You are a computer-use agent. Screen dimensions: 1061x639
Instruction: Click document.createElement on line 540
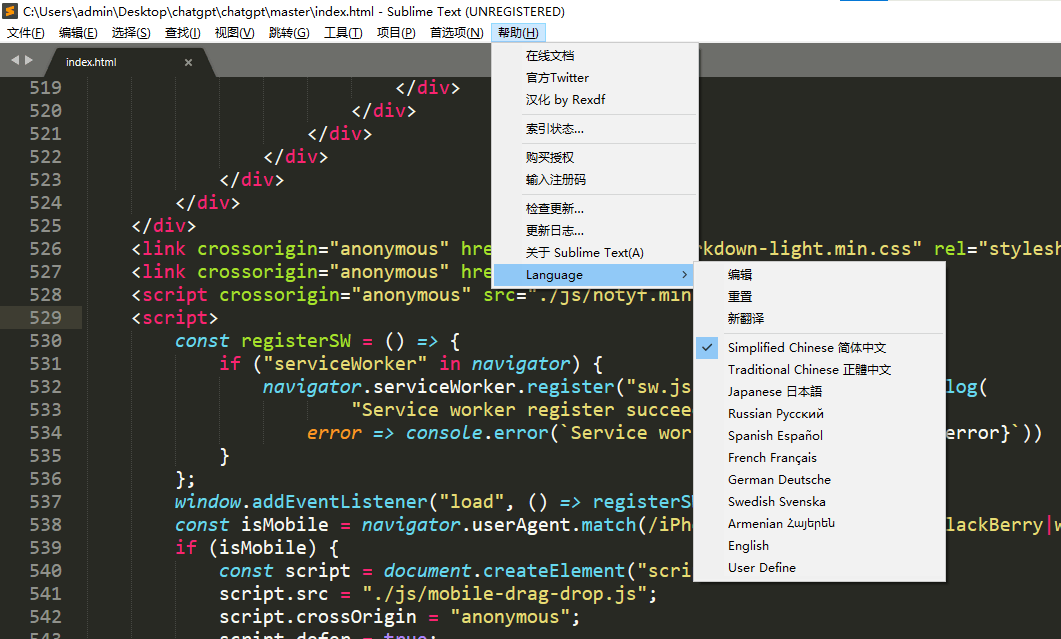tap(505, 571)
